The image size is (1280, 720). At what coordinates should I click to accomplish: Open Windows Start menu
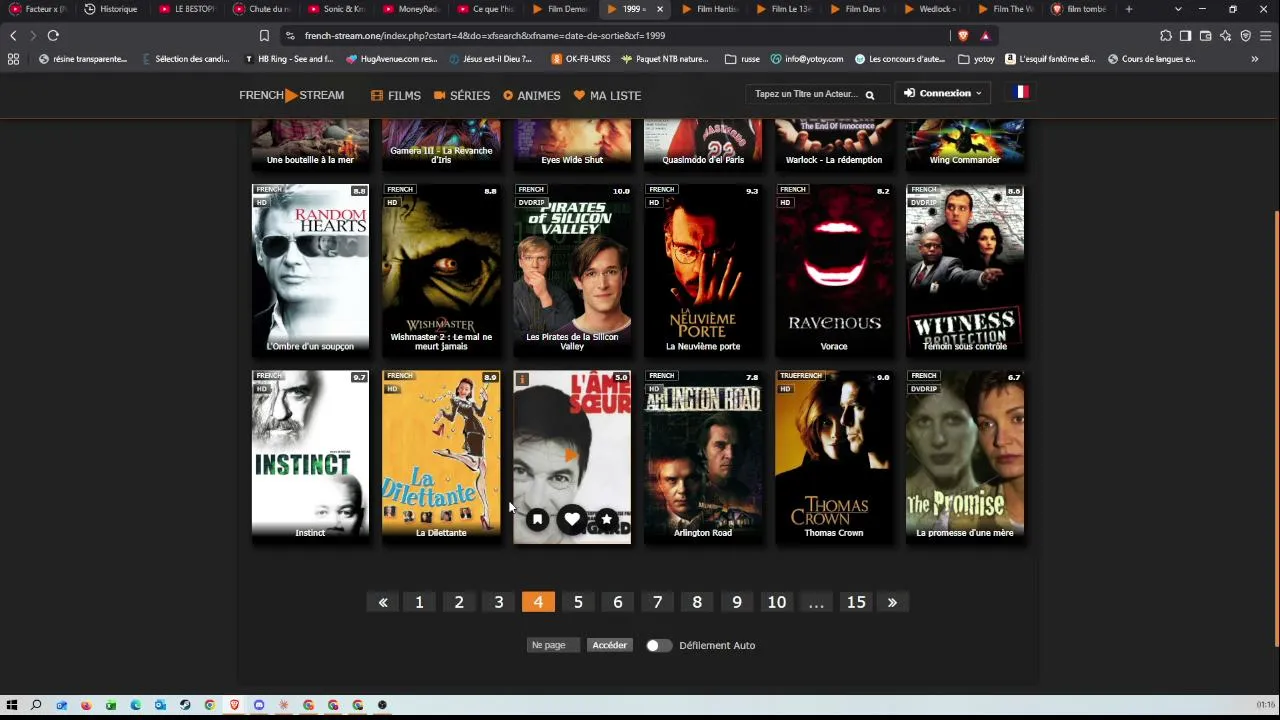12,705
